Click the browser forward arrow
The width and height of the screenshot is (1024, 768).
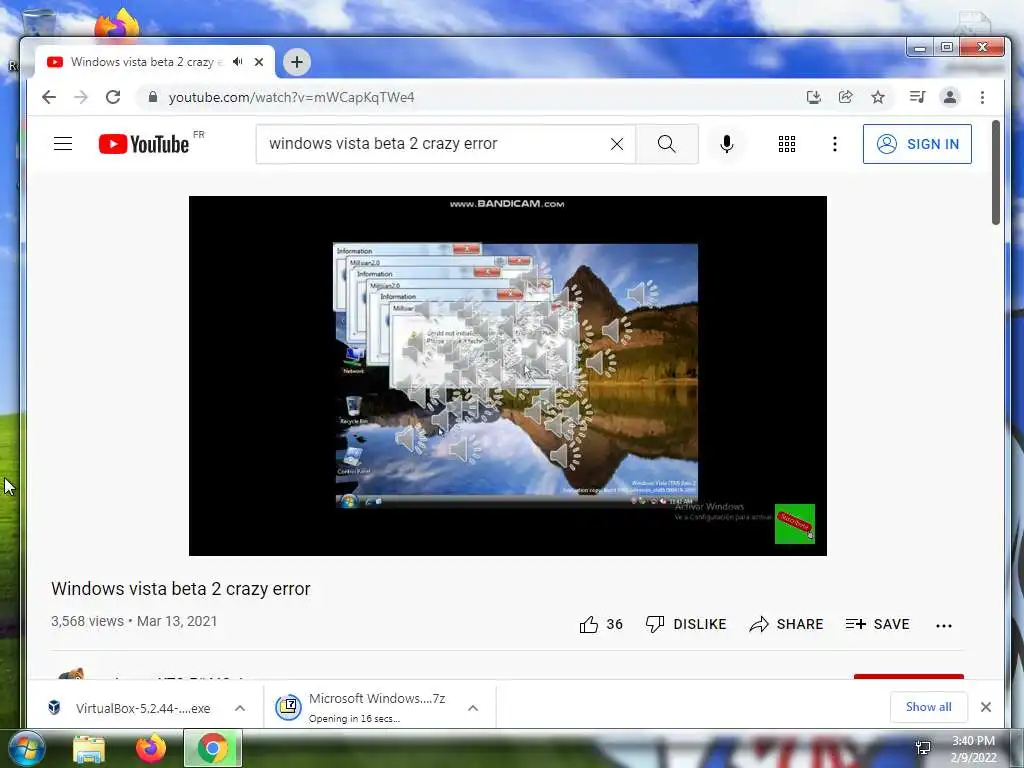(81, 97)
